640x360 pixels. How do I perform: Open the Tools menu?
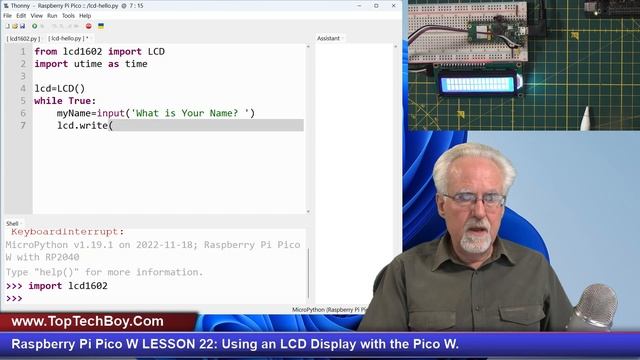coord(68,16)
